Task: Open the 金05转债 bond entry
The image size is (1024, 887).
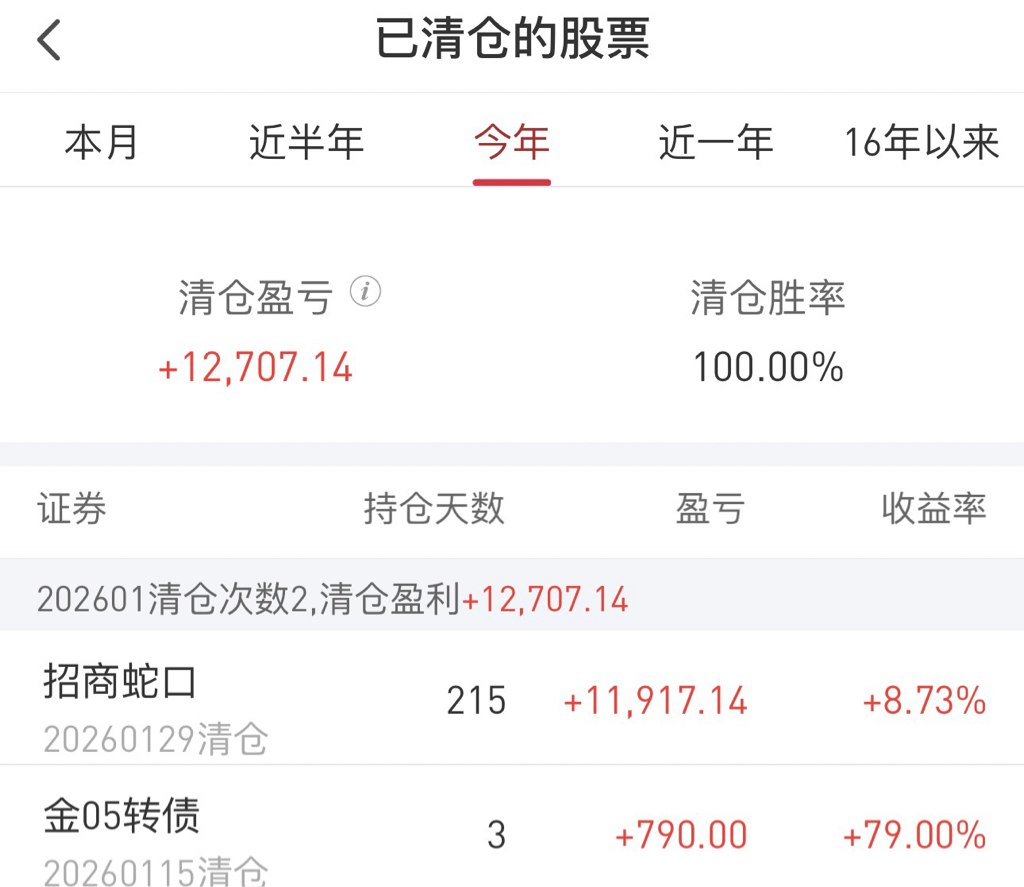Action: pos(512,827)
